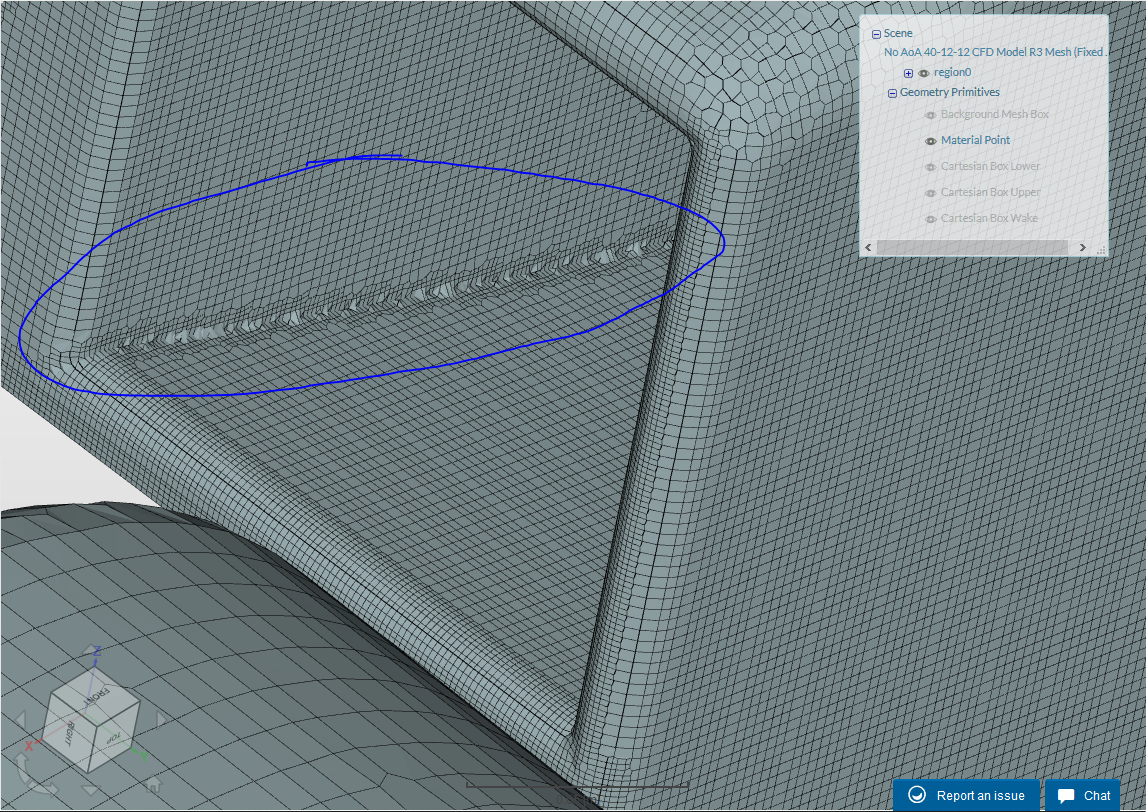Show the Background Mesh Box primitive
Viewport: 1146px width, 812px height.
930,115
